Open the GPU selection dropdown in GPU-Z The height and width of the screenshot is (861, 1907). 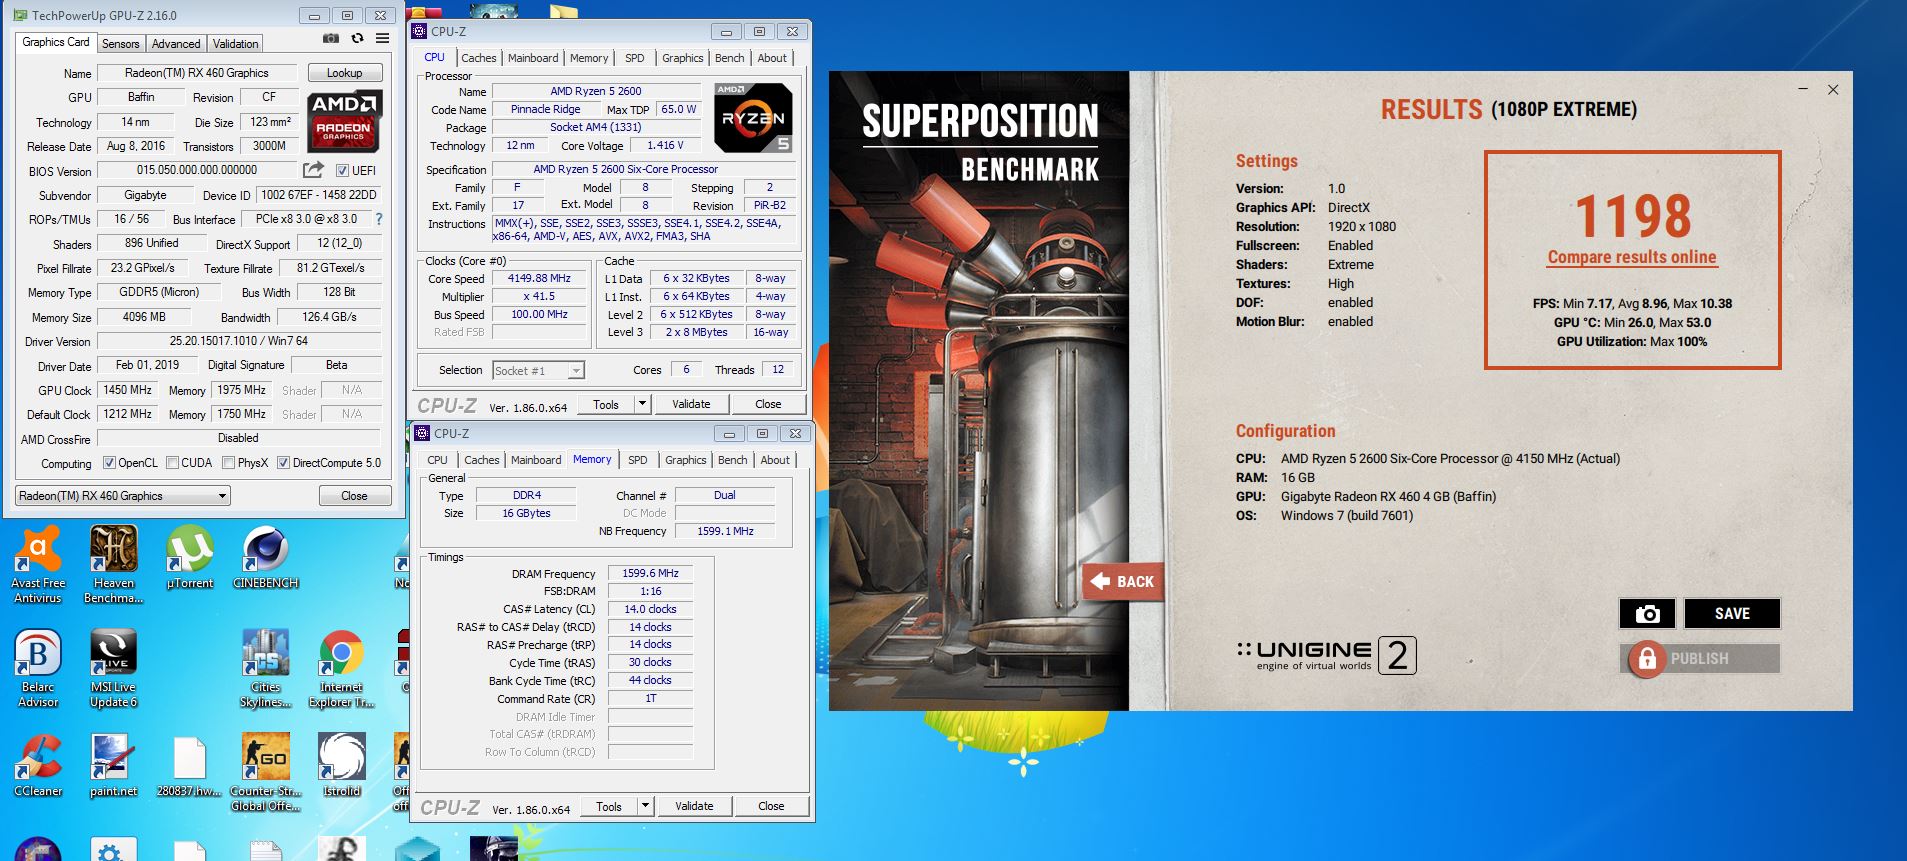[x=123, y=496]
